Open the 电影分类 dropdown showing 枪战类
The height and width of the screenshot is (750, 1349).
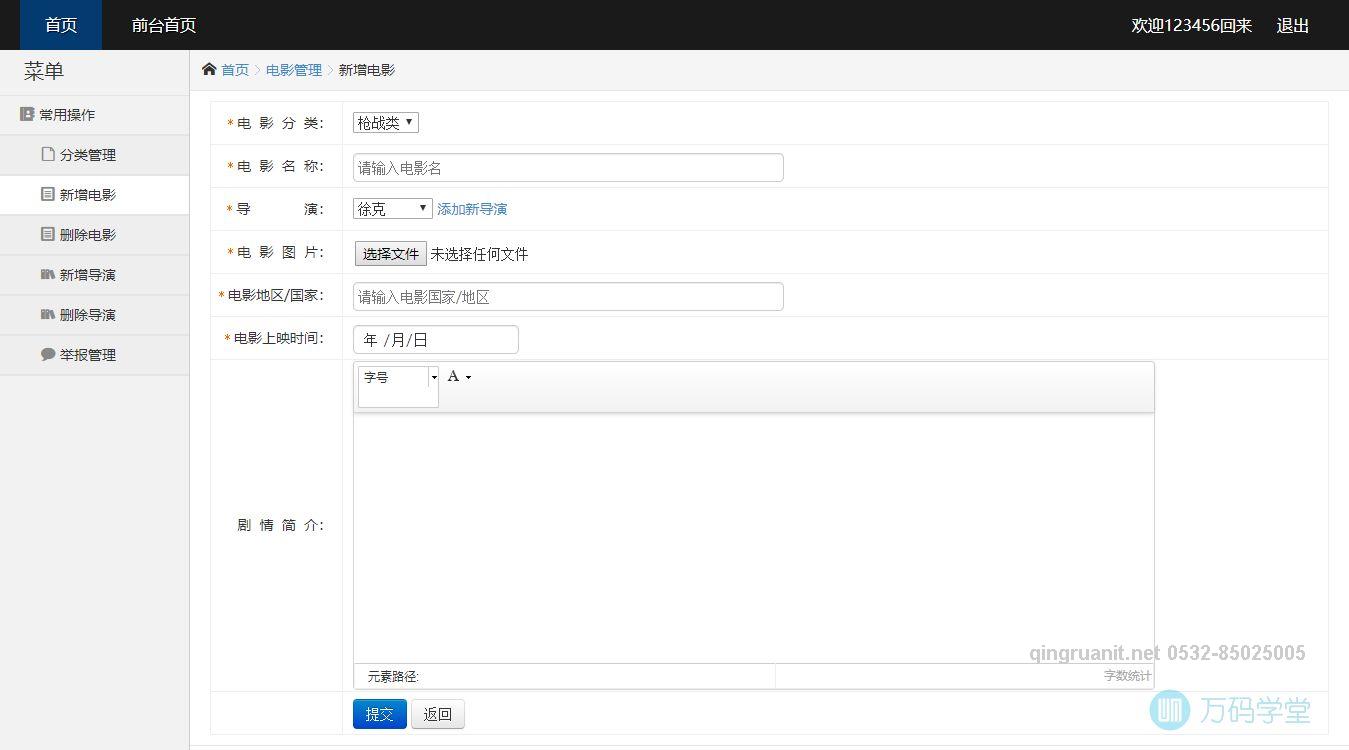click(x=385, y=122)
